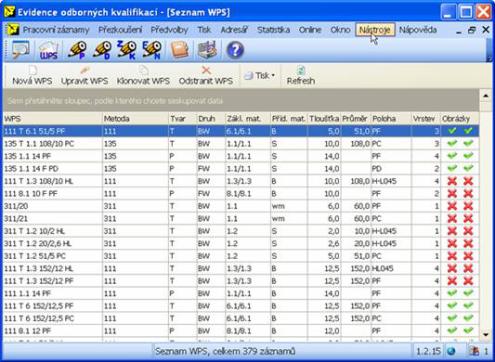495x362 pixels.
Task: Click second green check in row 111 1.1 14 PF
Action: [468, 293]
